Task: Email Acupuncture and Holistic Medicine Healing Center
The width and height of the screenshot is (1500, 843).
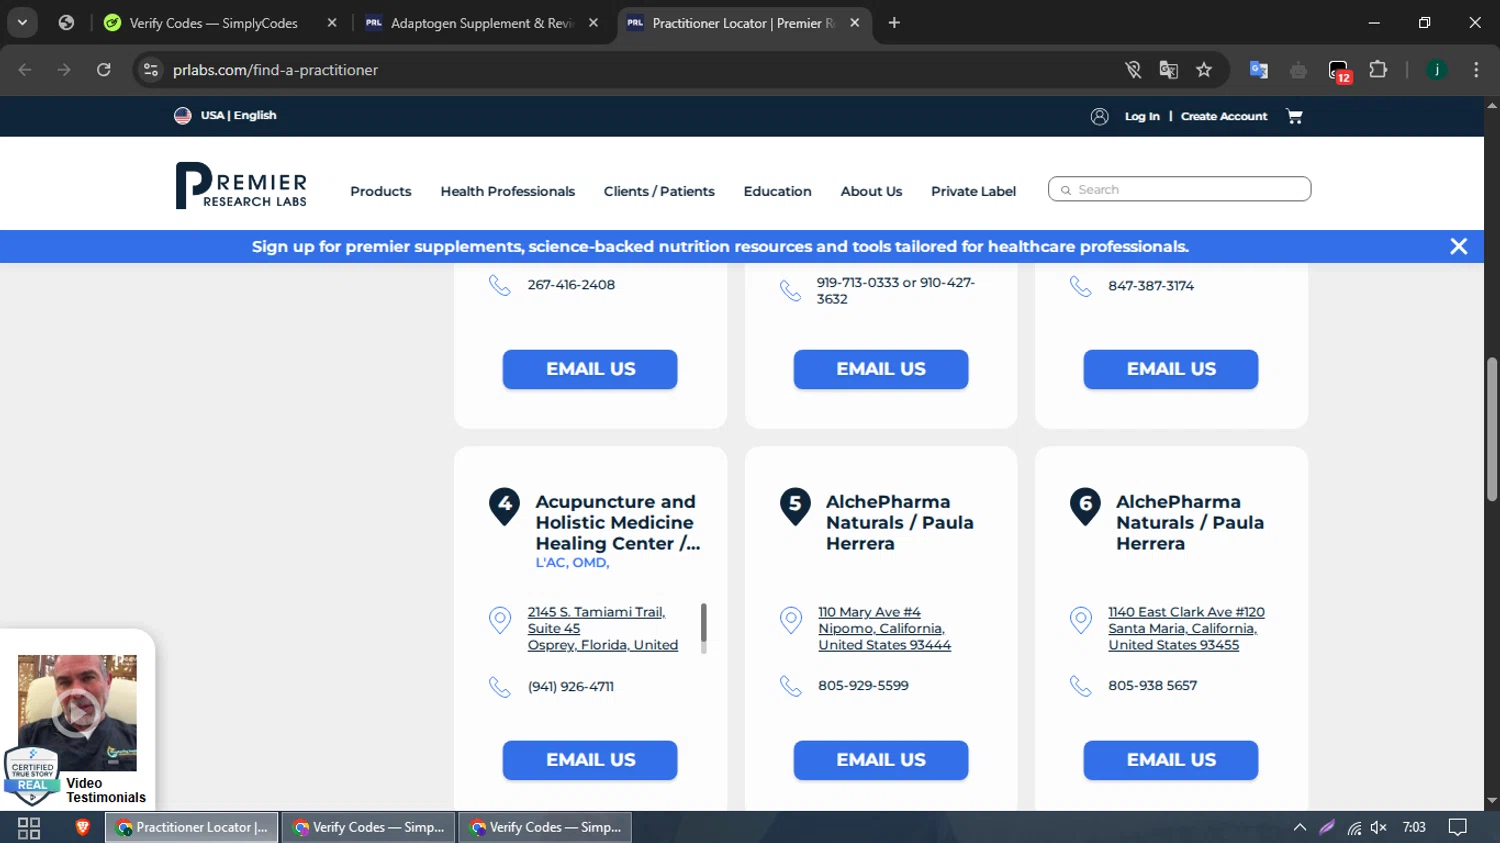Action: pyautogui.click(x=590, y=760)
